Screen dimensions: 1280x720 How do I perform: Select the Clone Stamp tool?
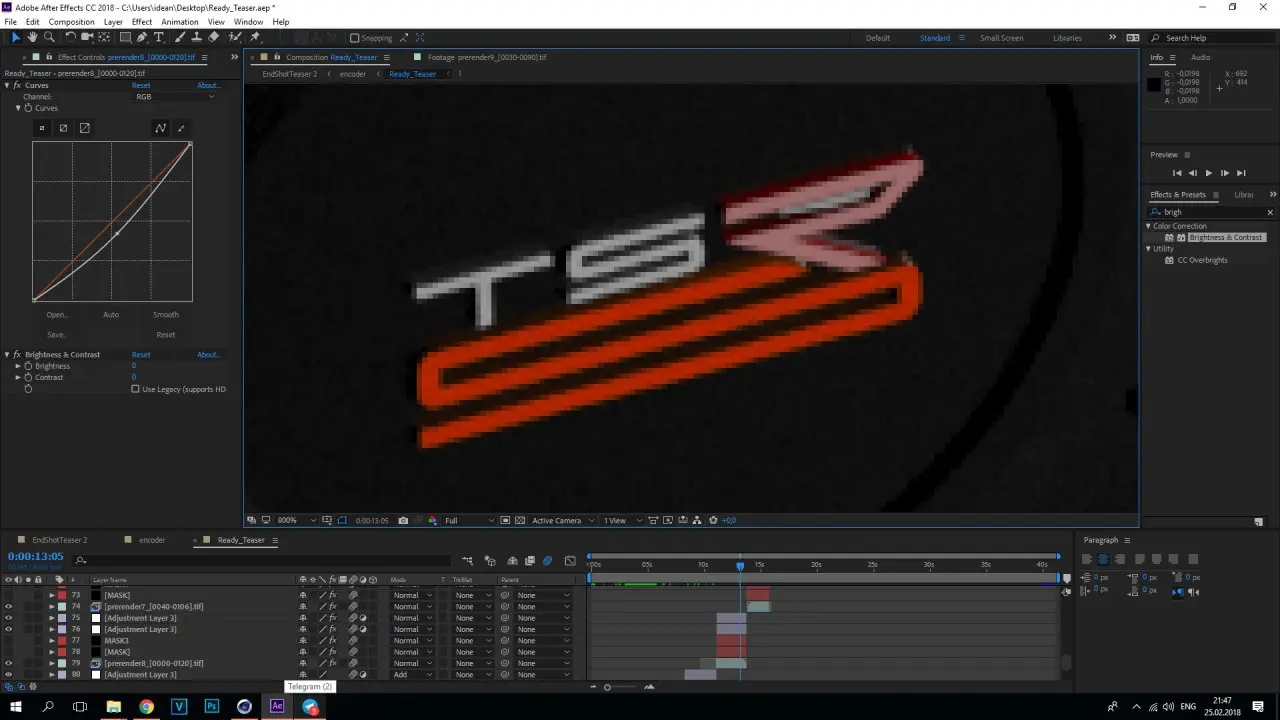(197, 38)
